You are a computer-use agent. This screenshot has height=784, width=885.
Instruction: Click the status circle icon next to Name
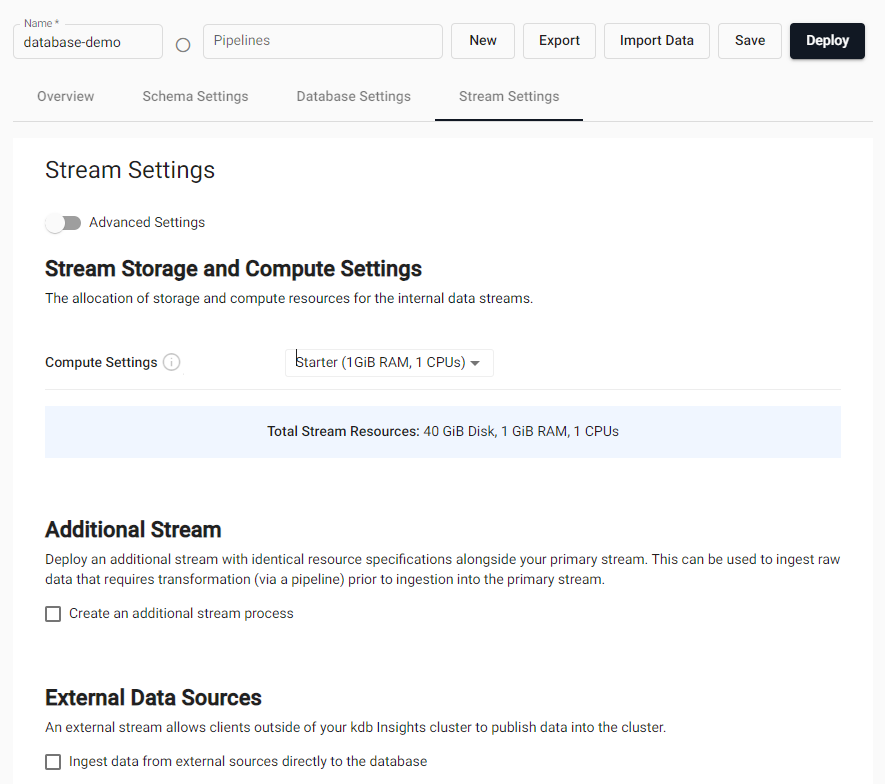(x=183, y=45)
